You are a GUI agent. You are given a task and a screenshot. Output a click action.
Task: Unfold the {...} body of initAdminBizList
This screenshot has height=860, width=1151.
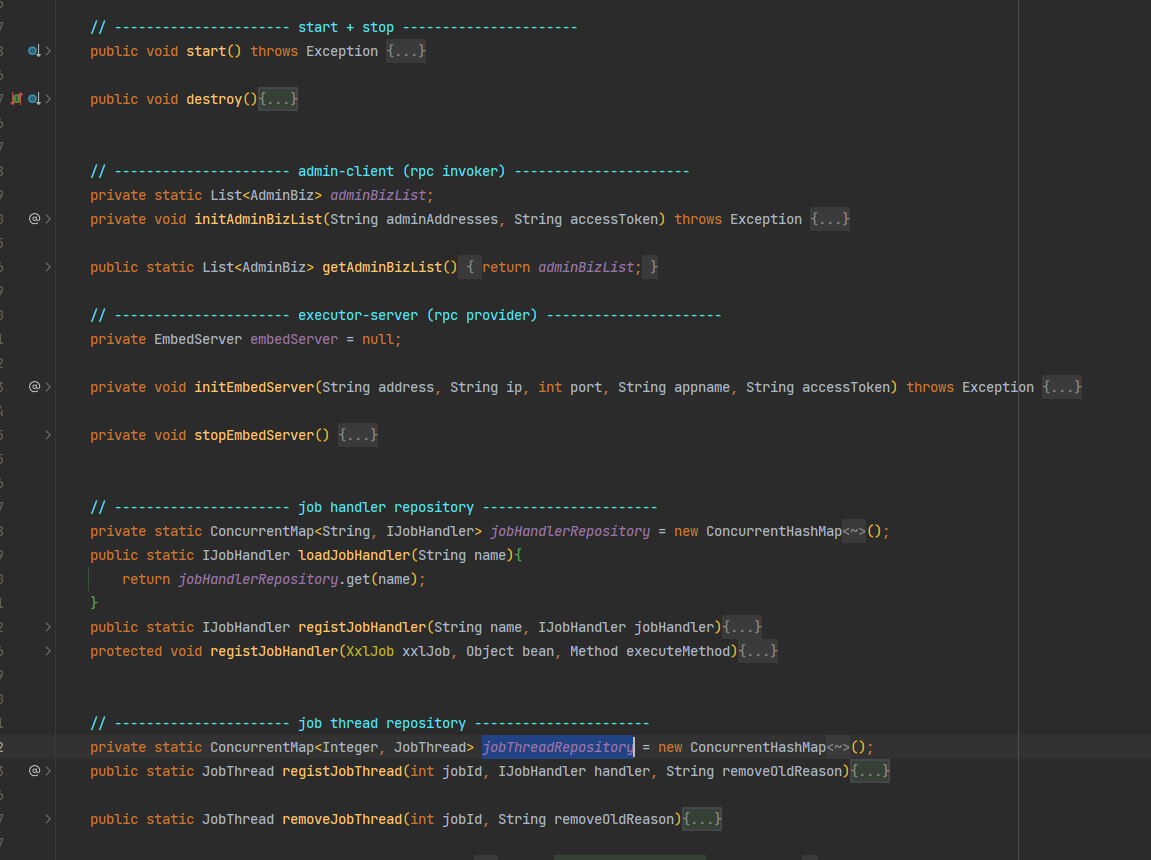pos(829,219)
